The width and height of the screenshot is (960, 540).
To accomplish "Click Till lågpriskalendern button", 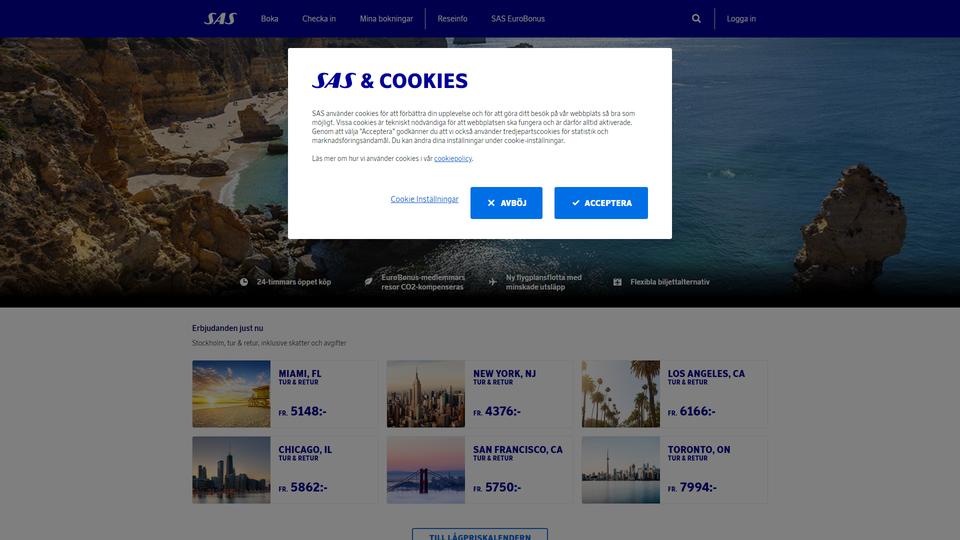I will [480, 534].
